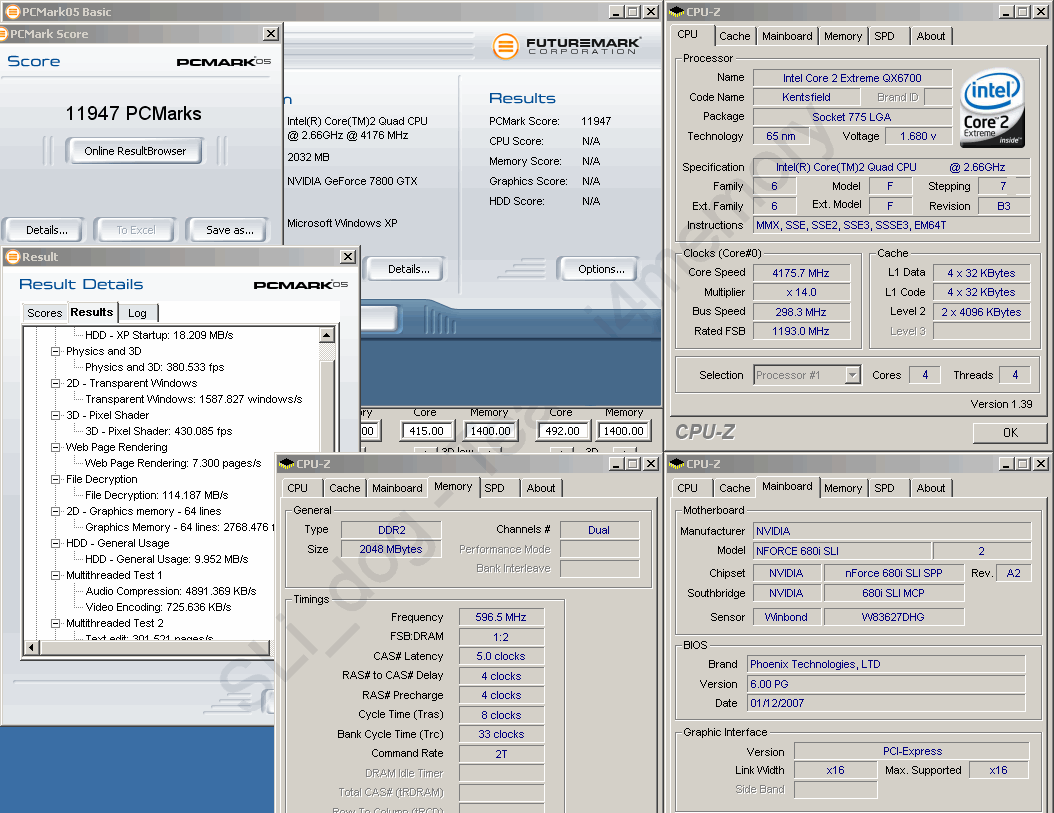1054x813 pixels.
Task: Click the Futuremark Corporation logo icon
Action: (505, 46)
